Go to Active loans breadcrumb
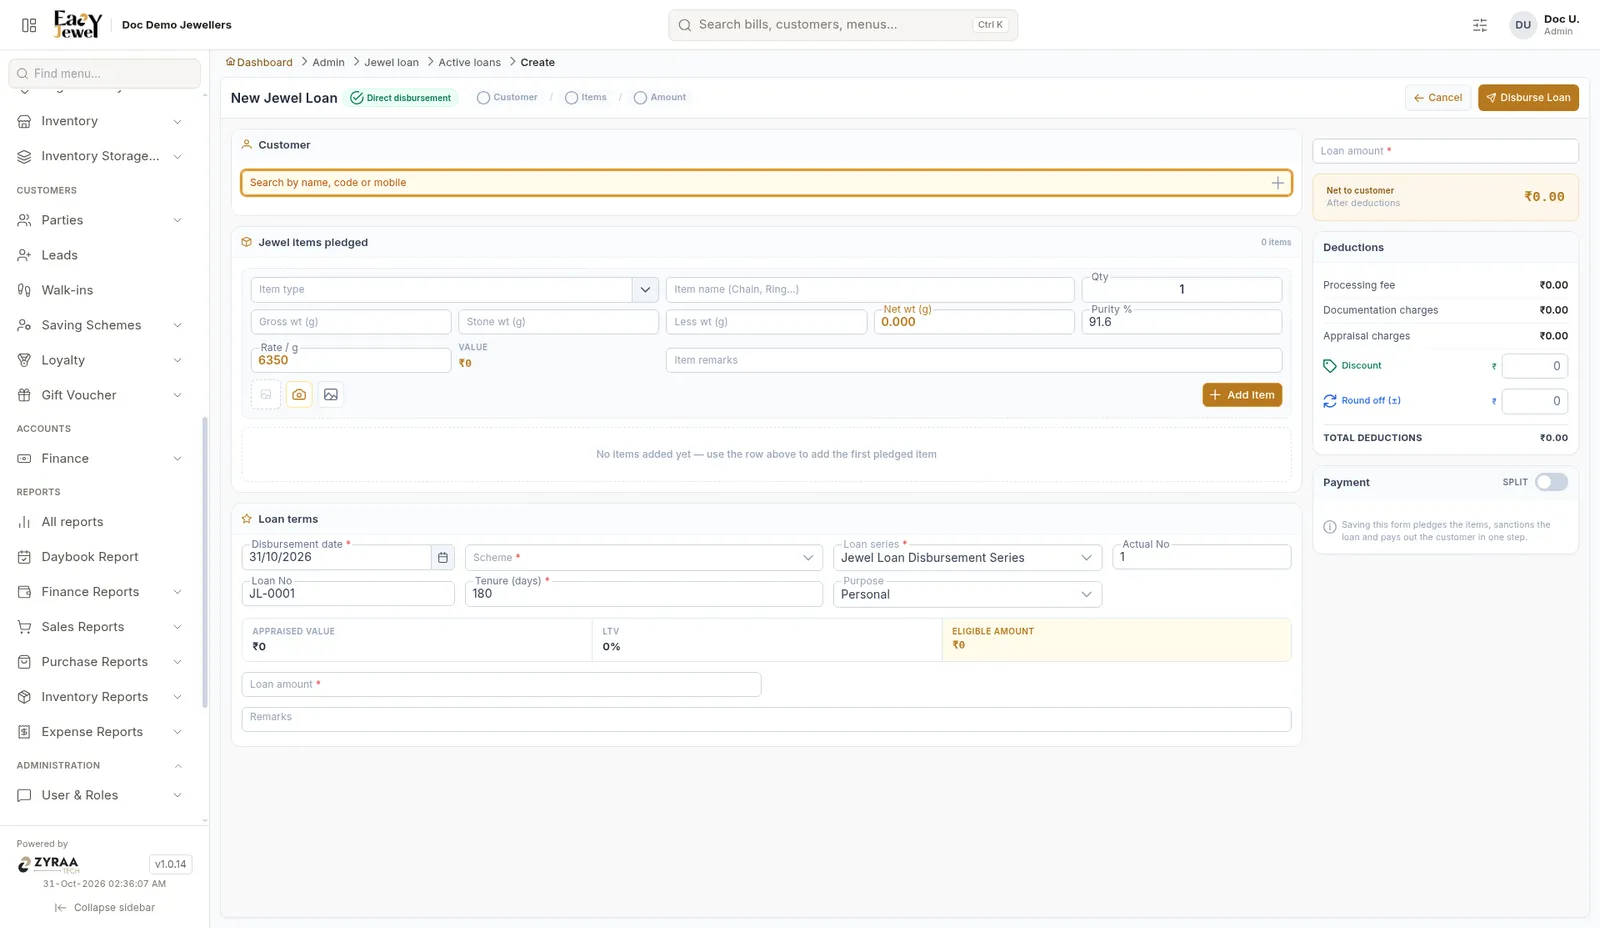Screen dimensions: 1600x928 click(469, 62)
